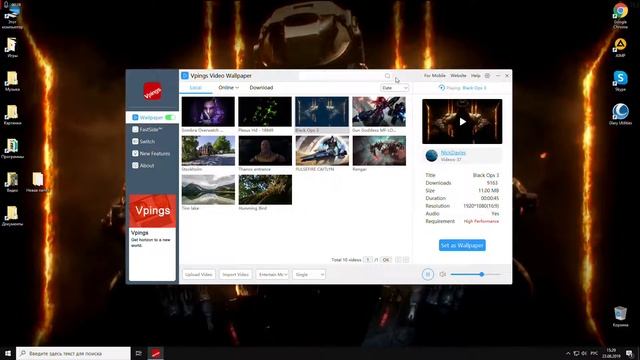Open the Glary Utilities desktop shortcut
The width and height of the screenshot is (640, 360).
point(620,114)
